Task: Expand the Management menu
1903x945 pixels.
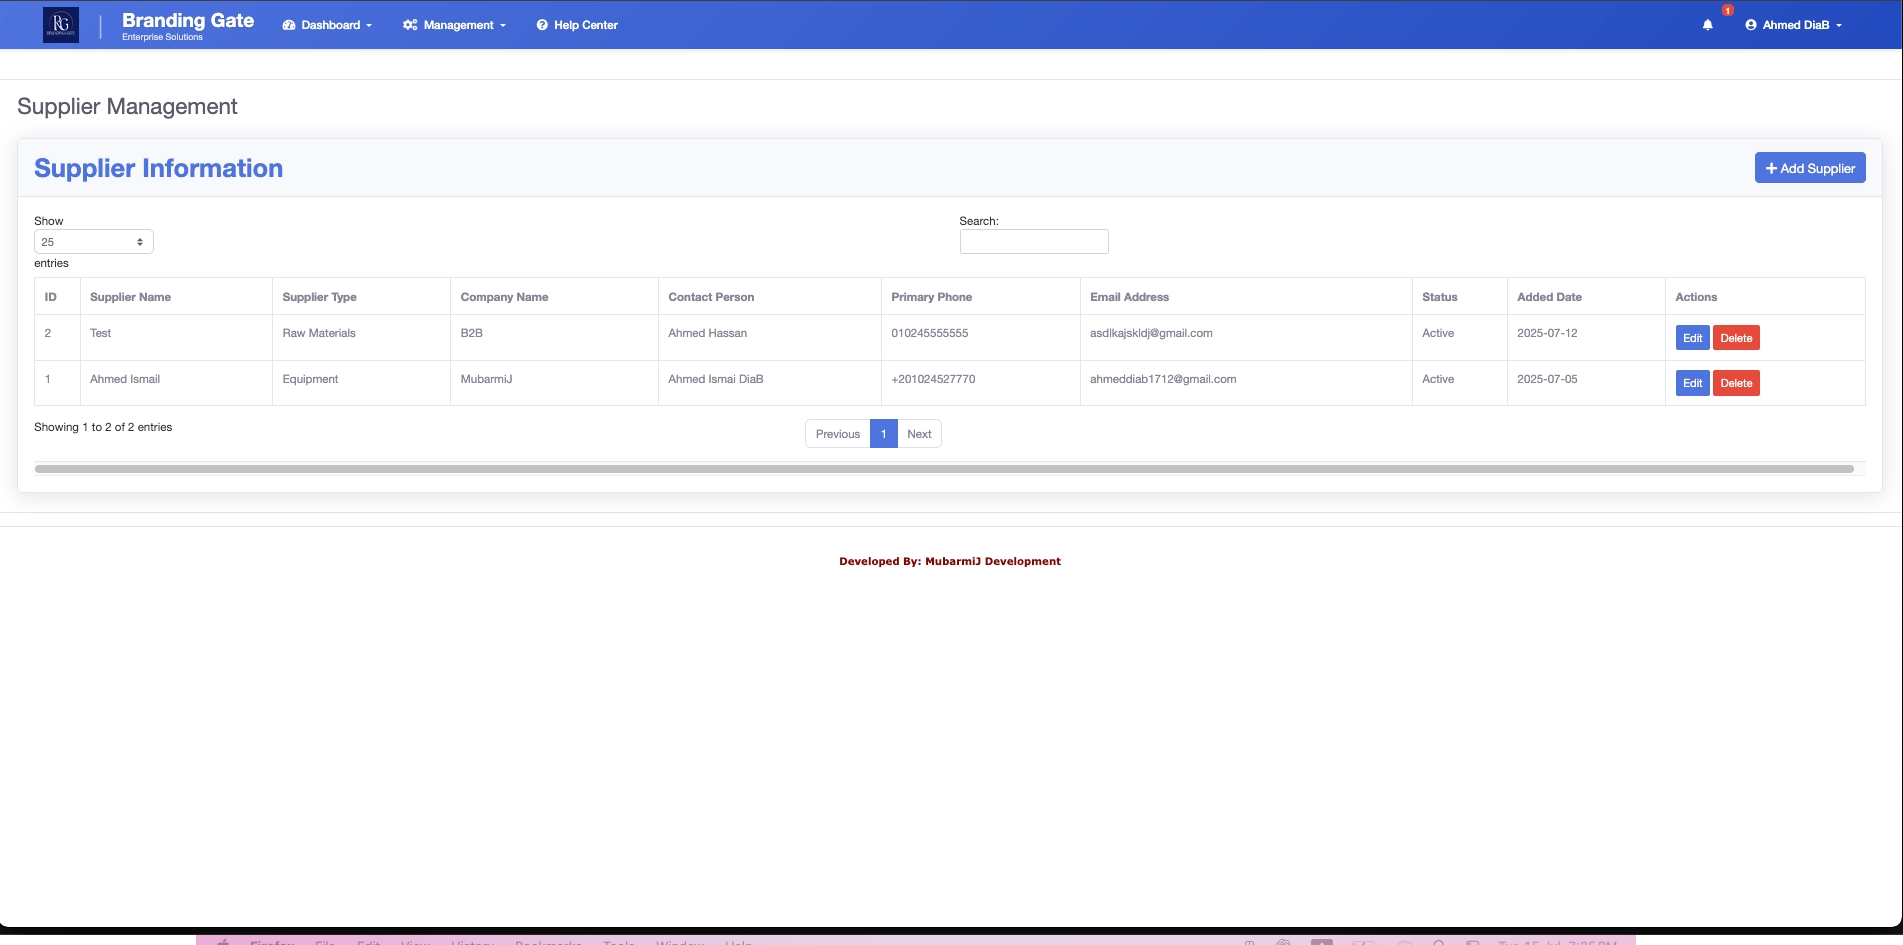Action: click(455, 25)
